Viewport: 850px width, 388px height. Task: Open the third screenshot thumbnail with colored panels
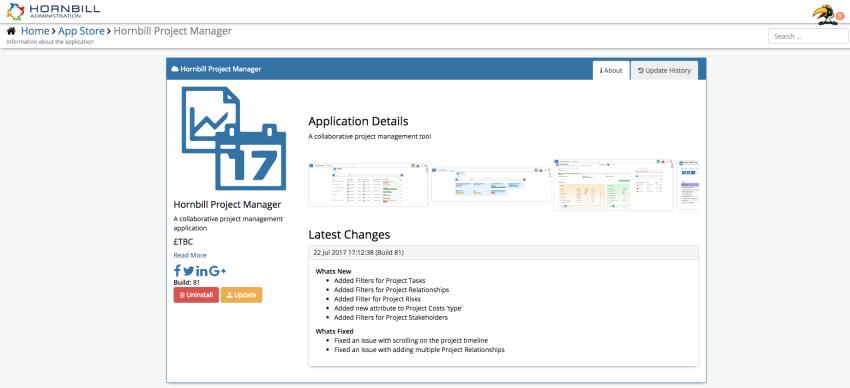(613, 185)
